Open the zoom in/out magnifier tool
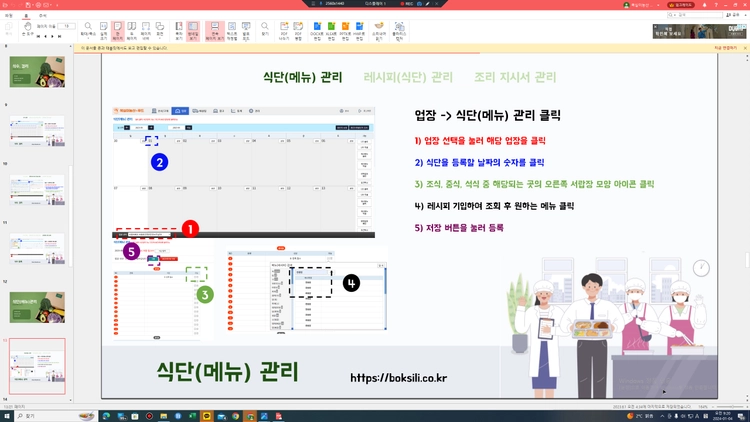750x422 pixels. coord(88,31)
